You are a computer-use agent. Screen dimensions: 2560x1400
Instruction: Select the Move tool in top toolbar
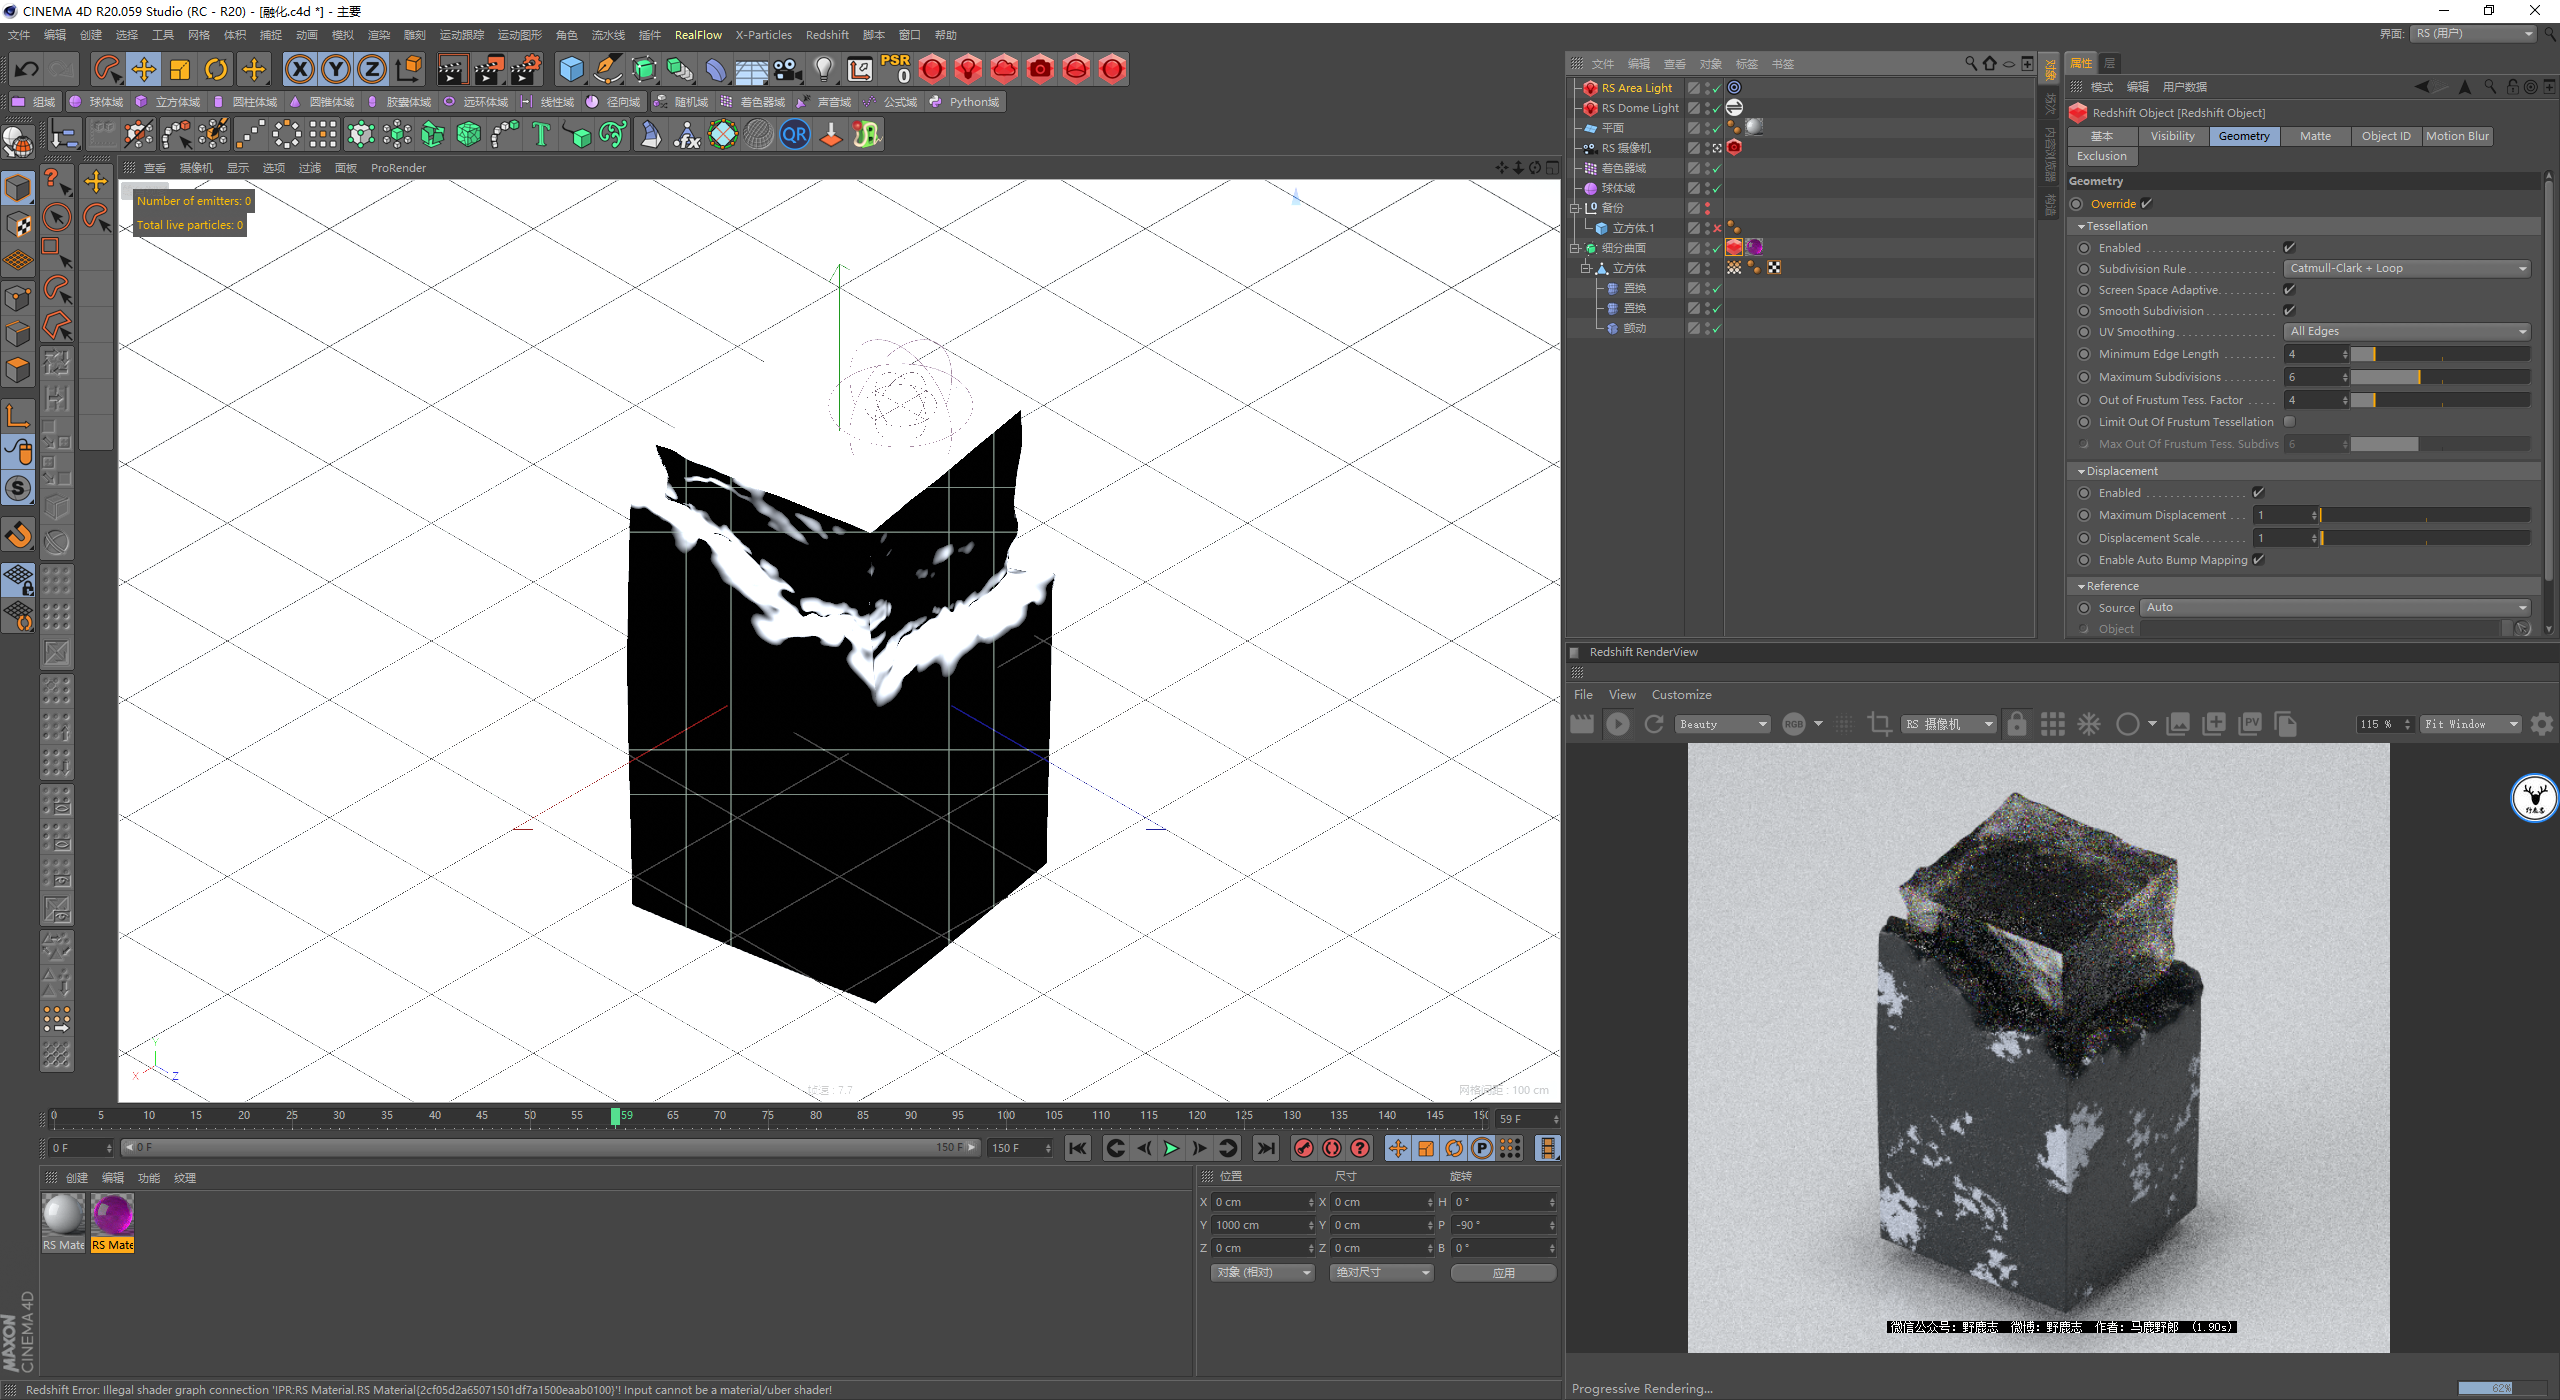pyautogui.click(x=143, y=69)
